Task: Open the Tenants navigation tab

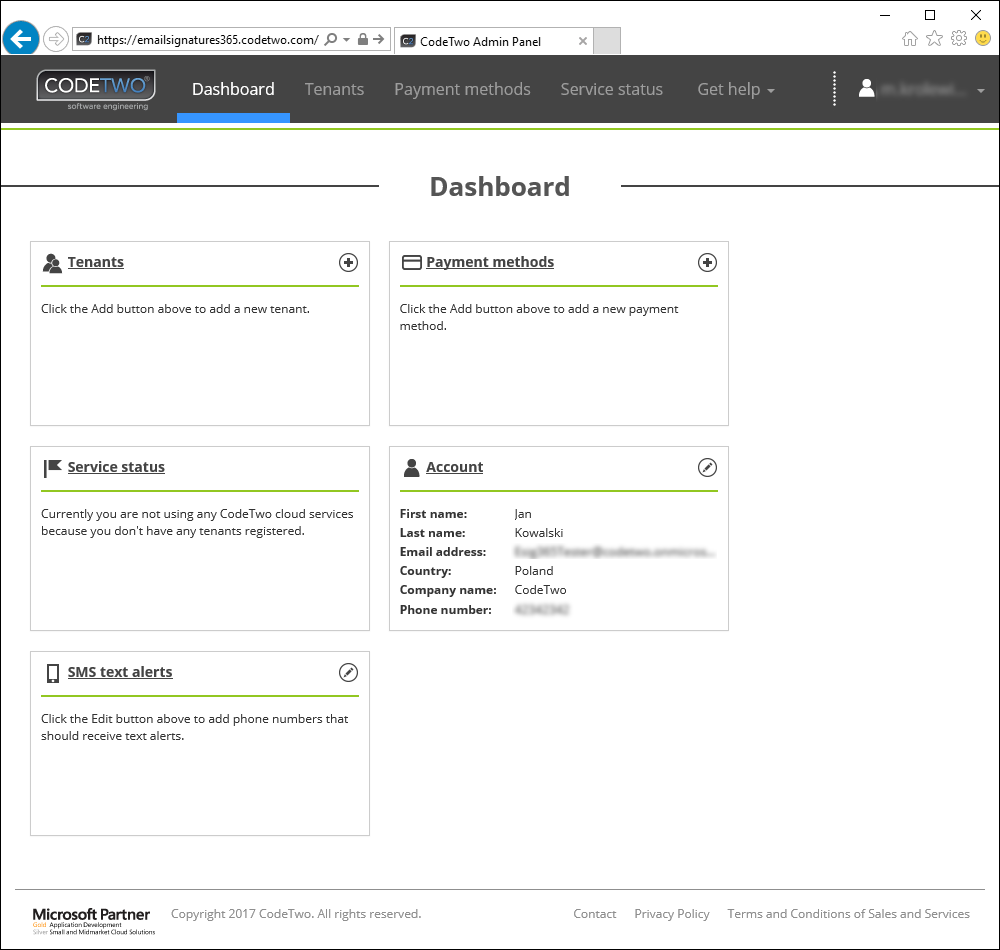Action: click(x=334, y=89)
